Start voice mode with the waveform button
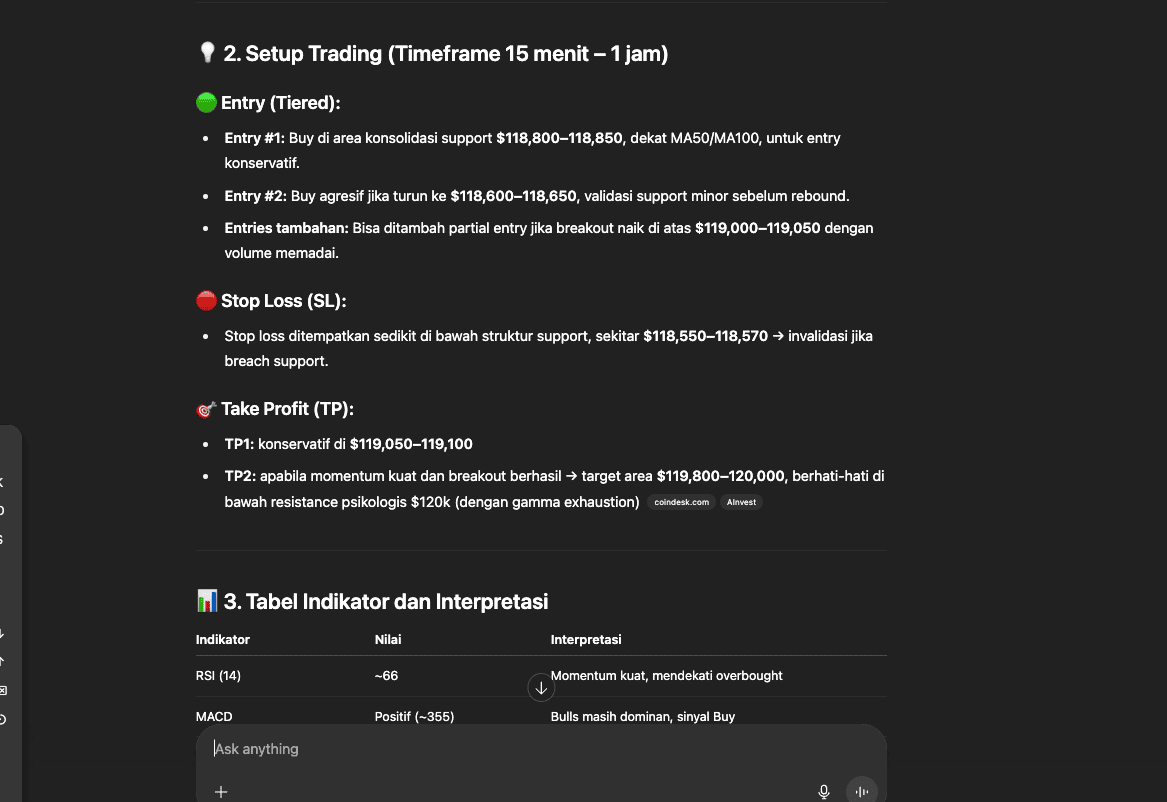Viewport: 1167px width, 802px height. [861, 791]
